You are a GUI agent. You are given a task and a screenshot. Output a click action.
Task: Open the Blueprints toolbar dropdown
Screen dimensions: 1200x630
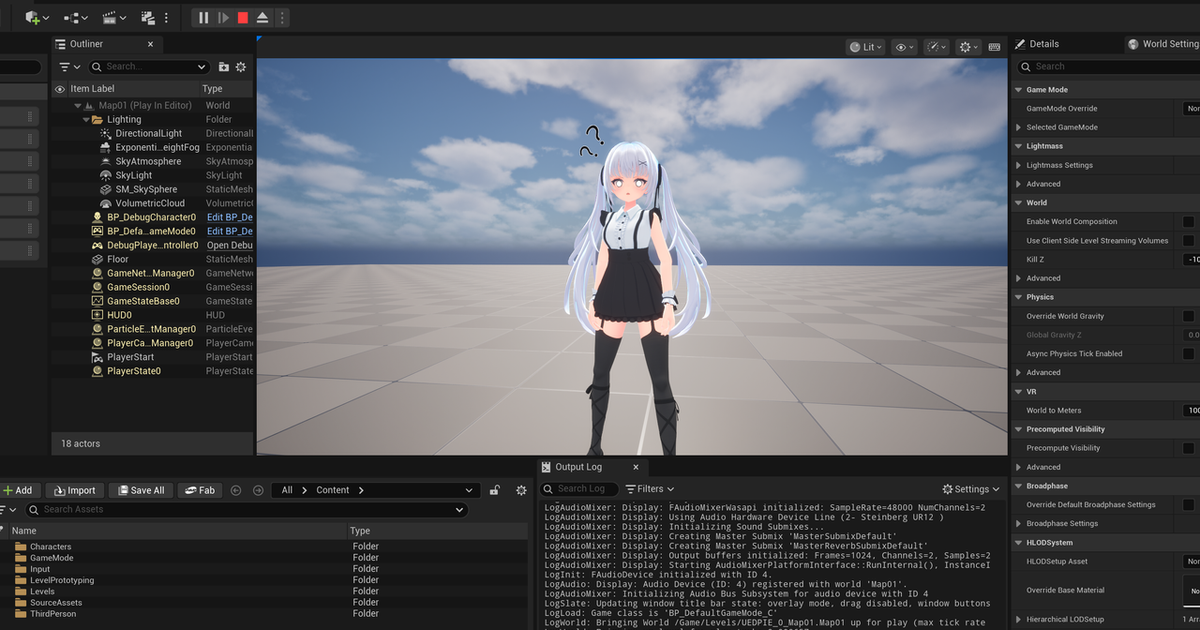pos(76,17)
